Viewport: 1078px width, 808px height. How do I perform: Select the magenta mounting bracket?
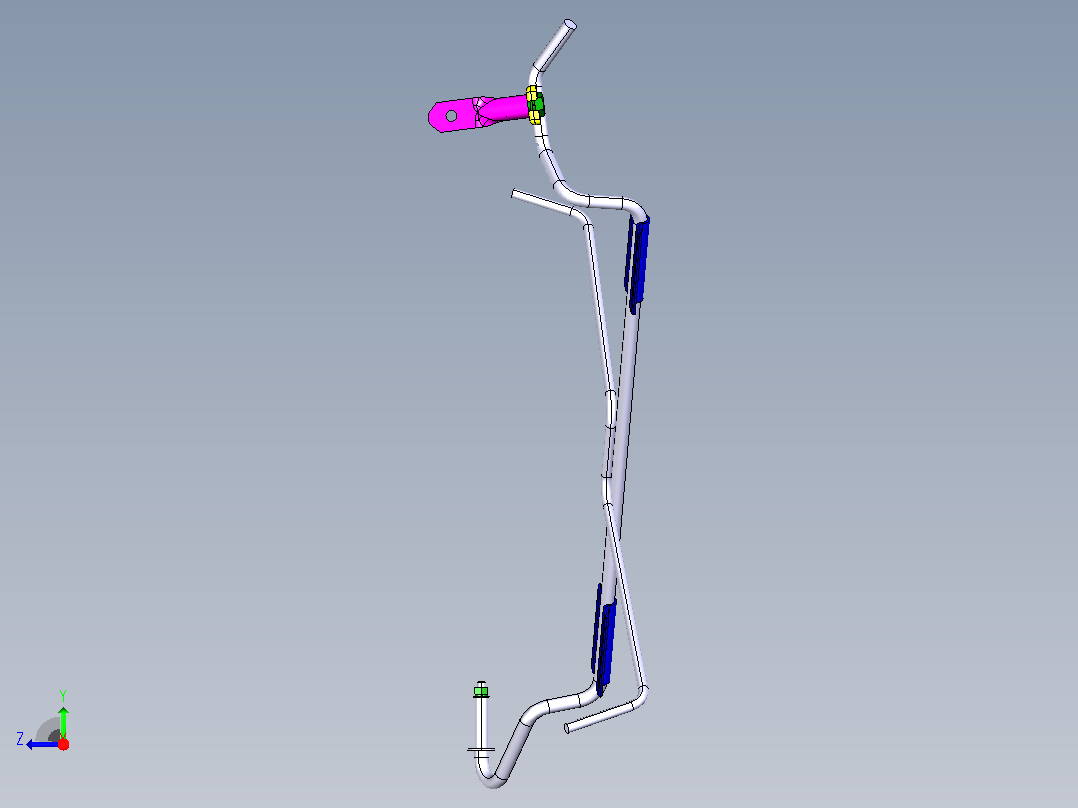click(477, 113)
